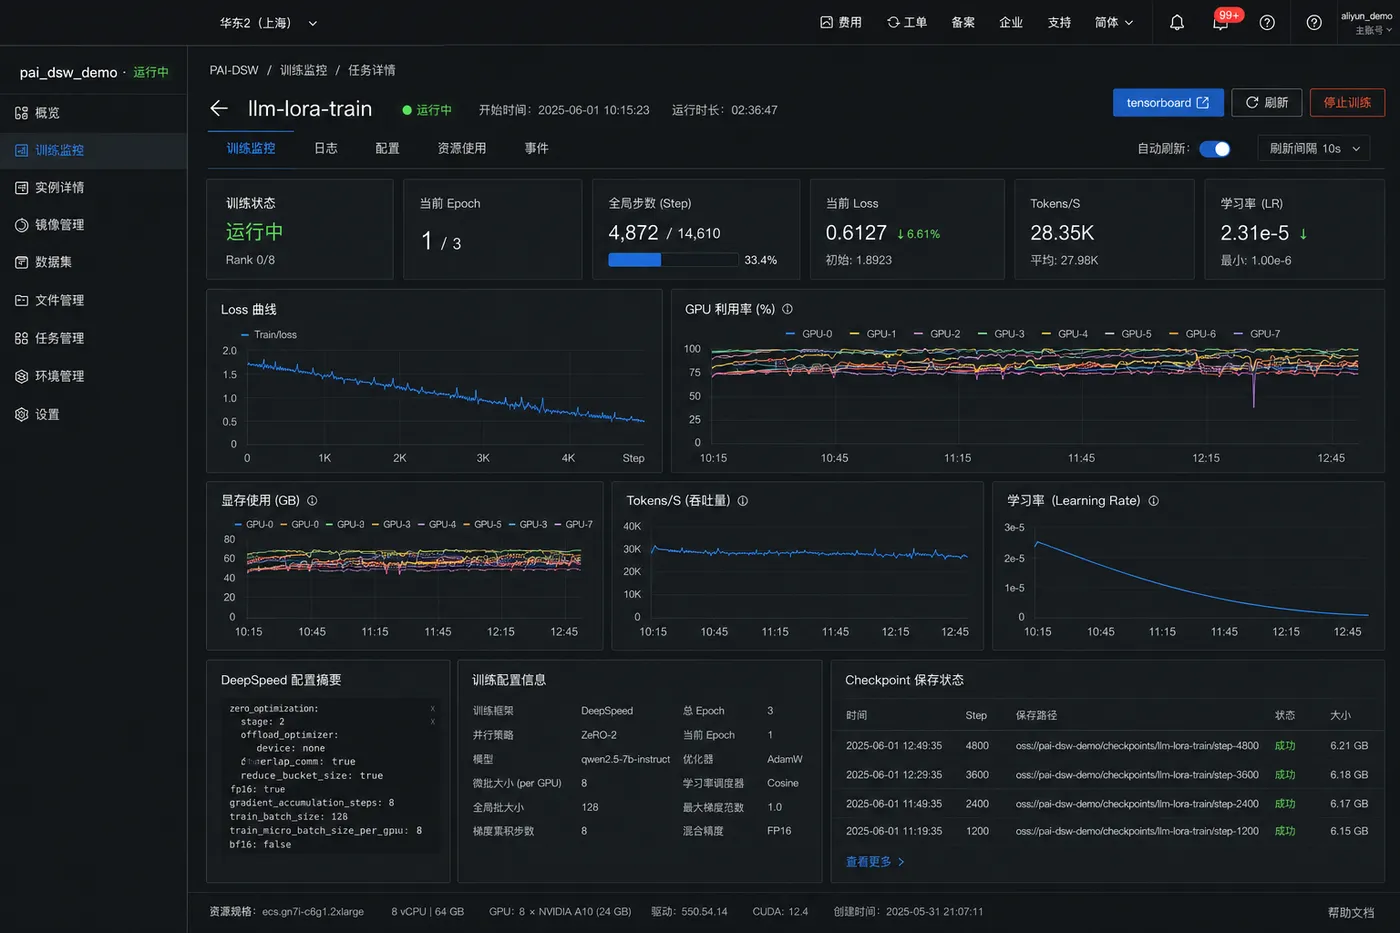Click the tensorboard button
Image resolution: width=1400 pixels, height=933 pixels.
click(1168, 102)
